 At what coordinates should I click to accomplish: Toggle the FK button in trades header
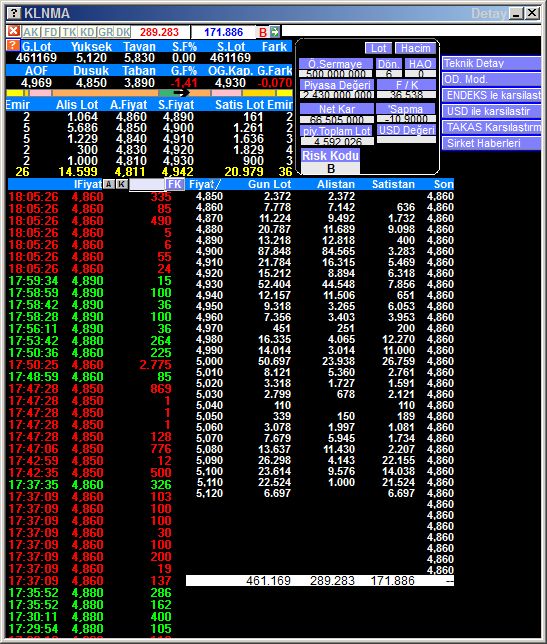pos(175,184)
